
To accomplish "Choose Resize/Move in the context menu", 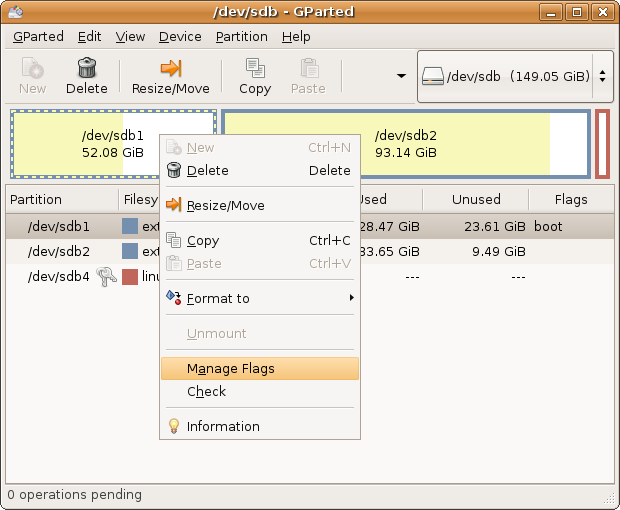I will click(260, 205).
